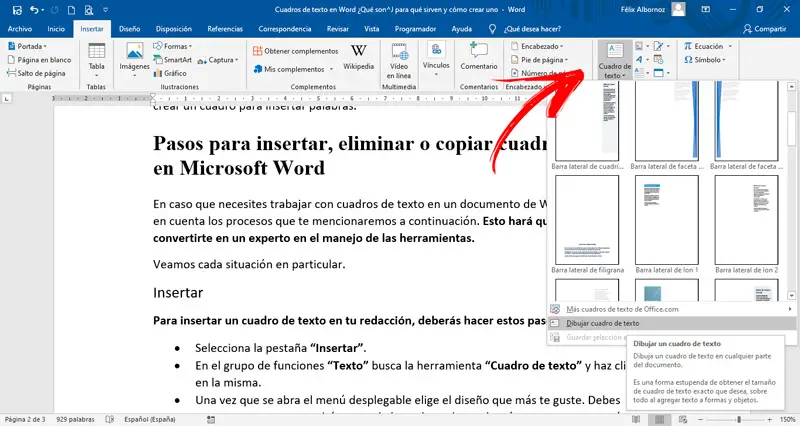Viewport: 800px width, 426px height.
Task: Select Más cuadros de texto de Office.com
Action: pos(671,309)
